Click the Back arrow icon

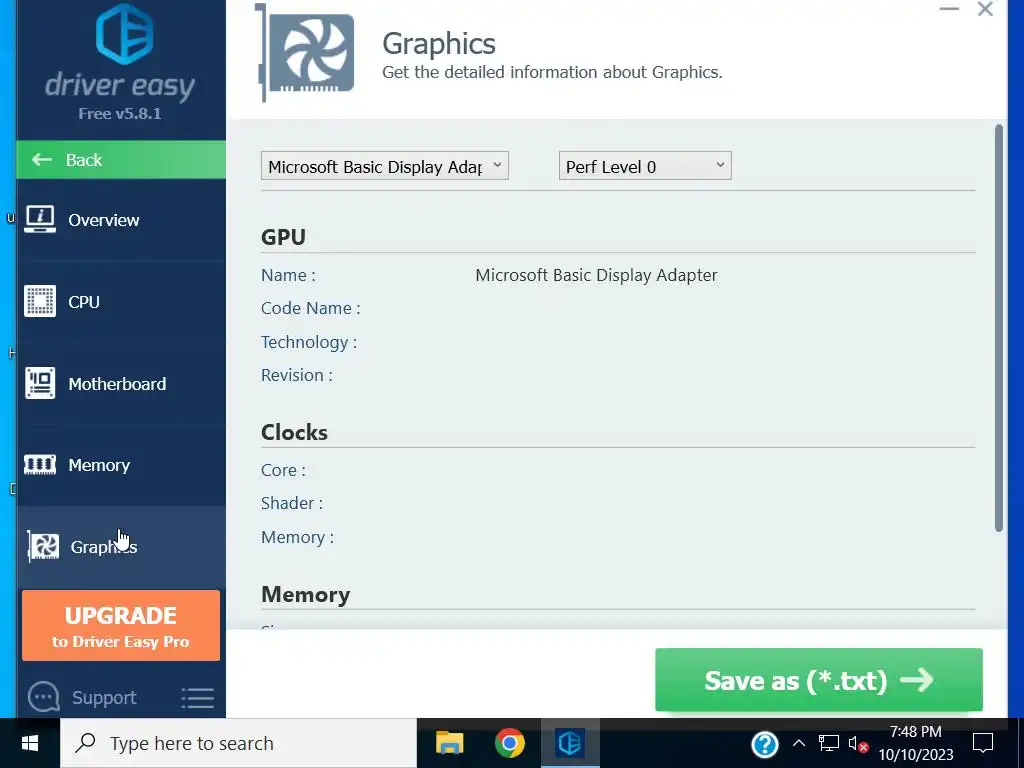tap(42, 159)
